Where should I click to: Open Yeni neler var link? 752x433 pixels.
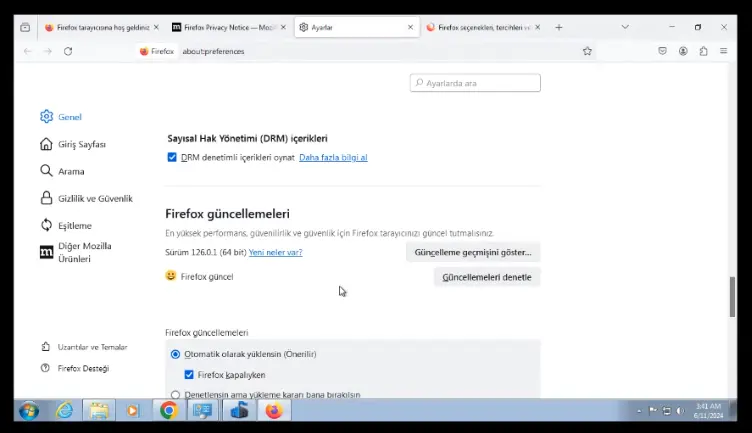pos(275,252)
